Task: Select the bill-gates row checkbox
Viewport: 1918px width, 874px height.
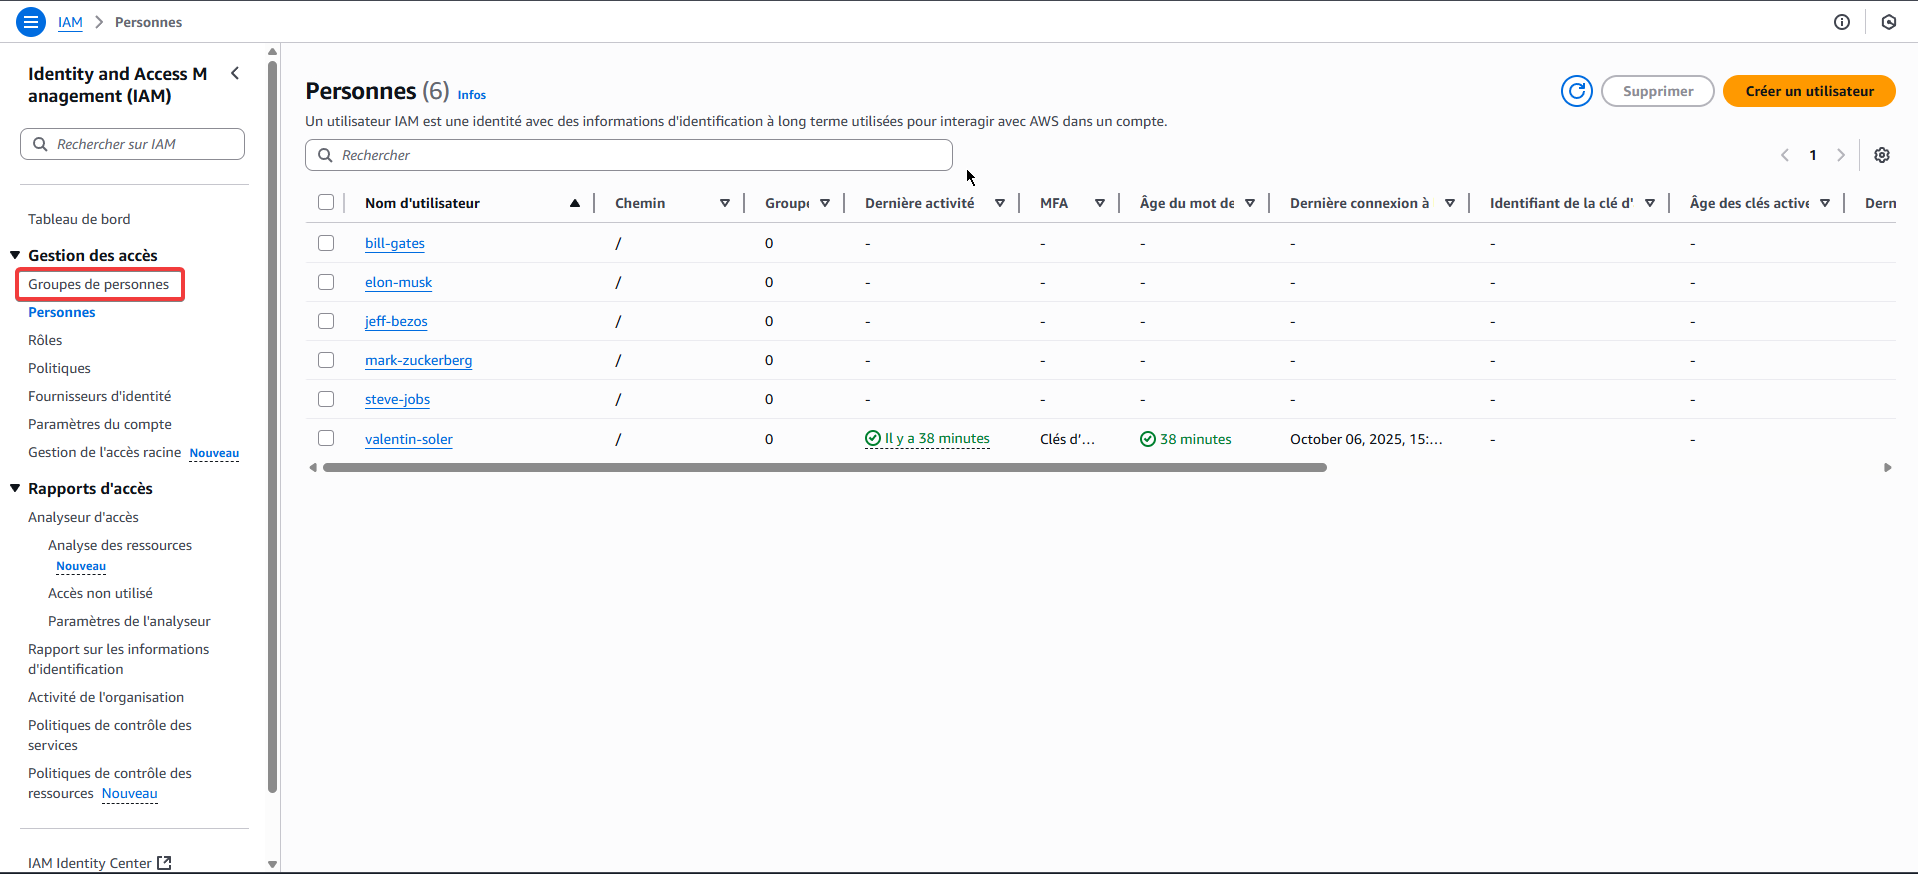Action: coord(326,243)
